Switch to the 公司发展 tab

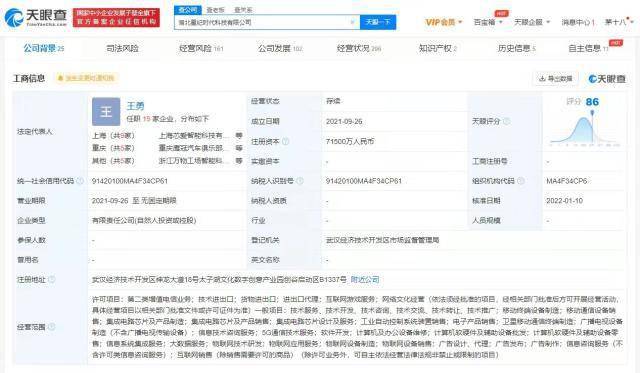280,49
